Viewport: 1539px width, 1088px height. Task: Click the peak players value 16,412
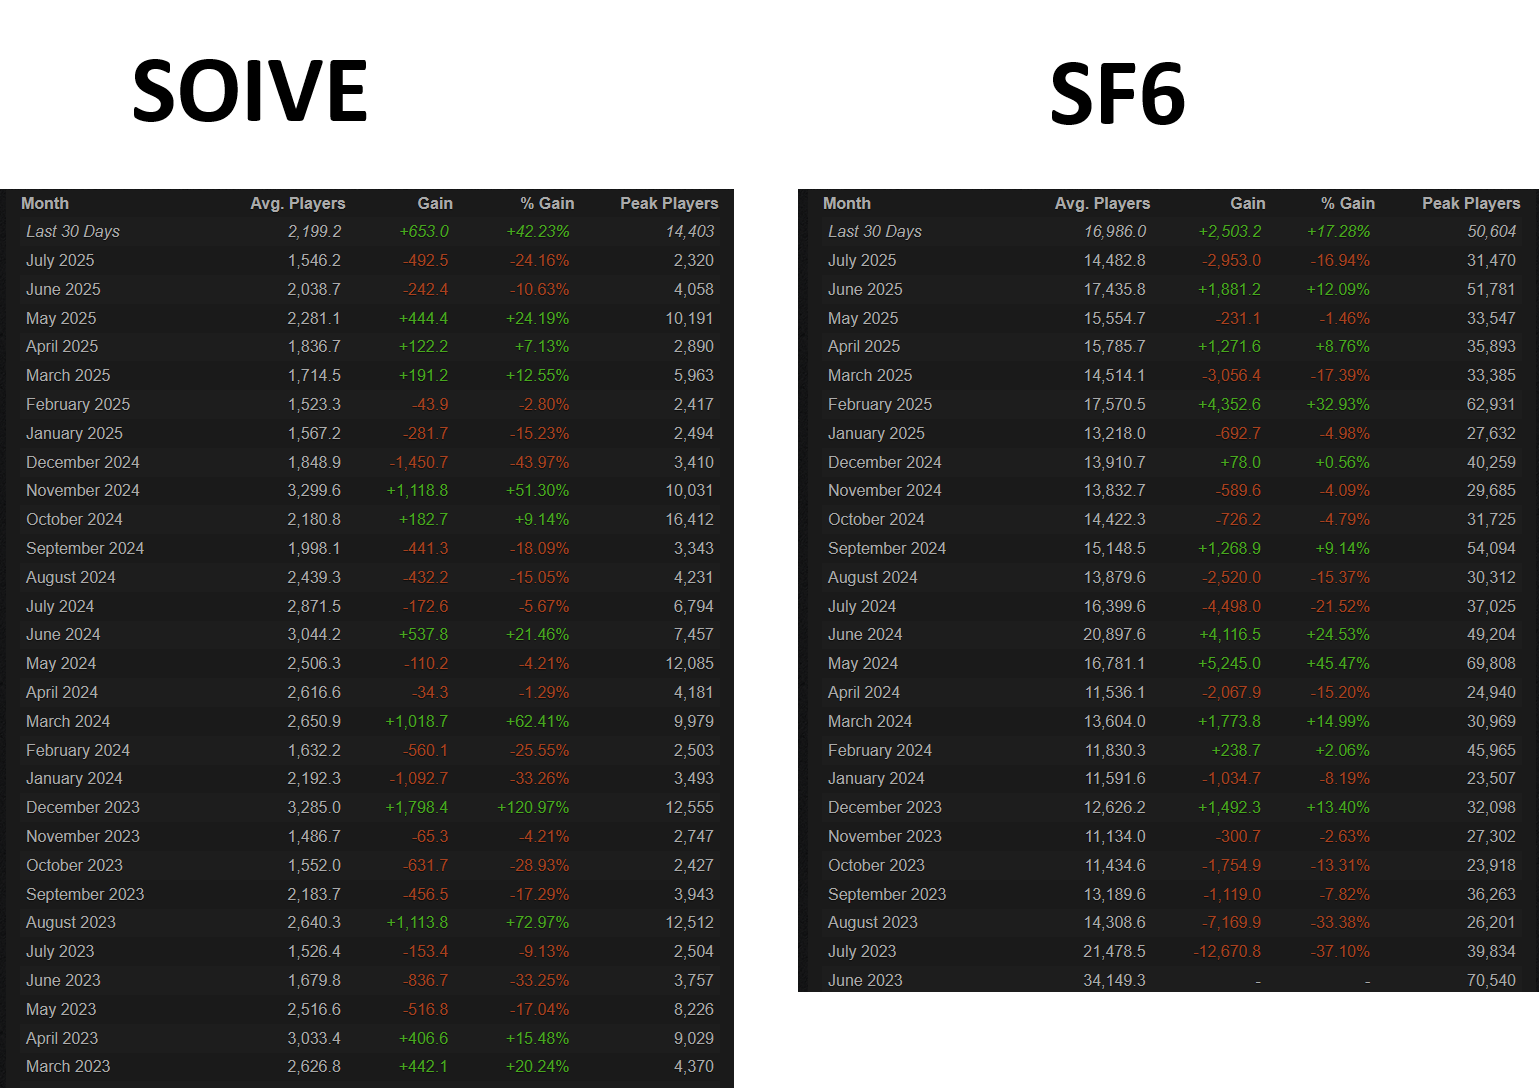(690, 519)
